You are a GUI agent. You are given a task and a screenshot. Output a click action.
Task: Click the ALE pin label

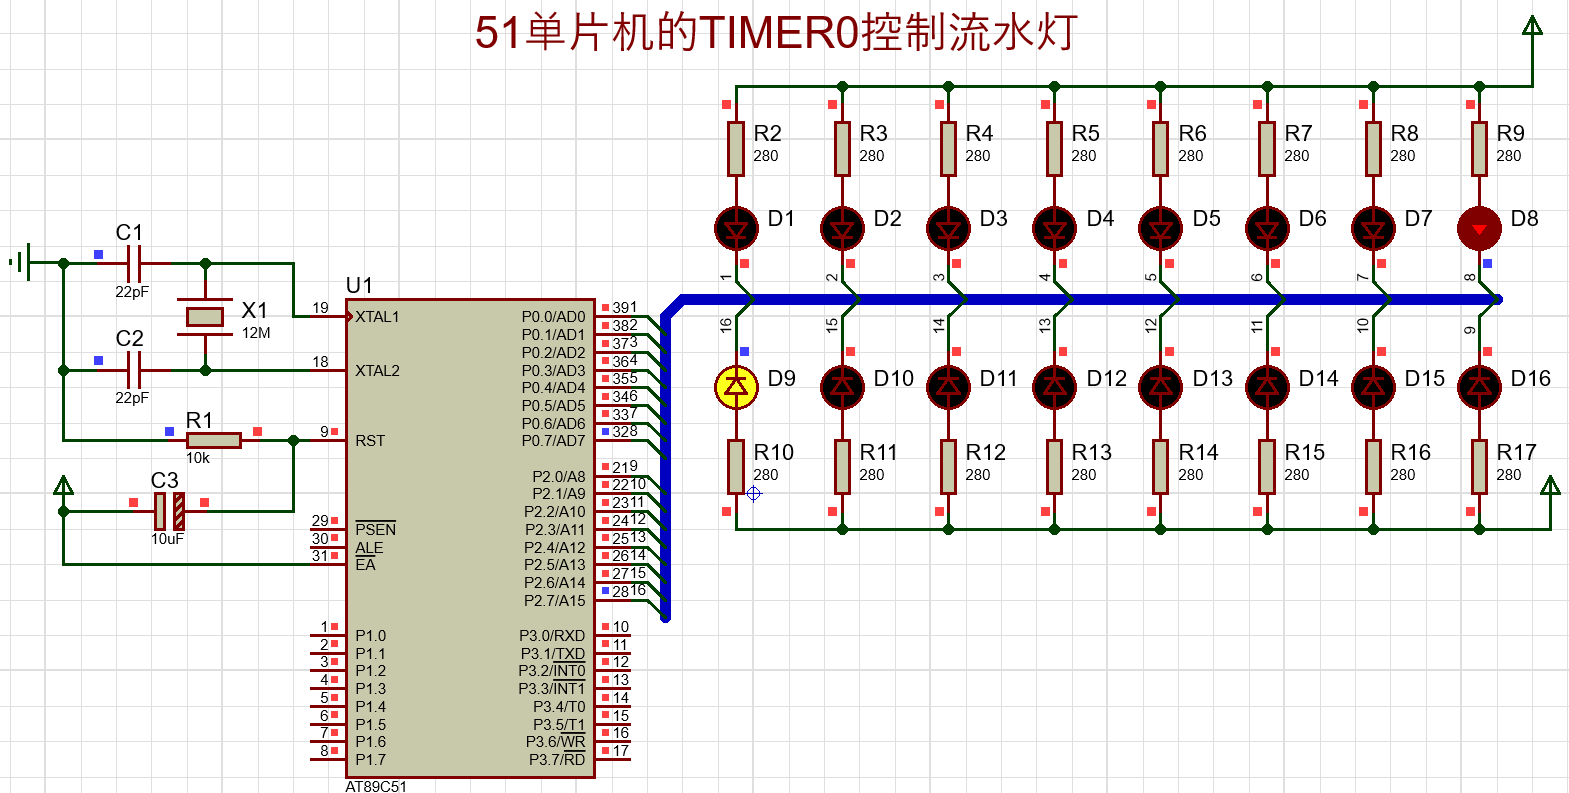[369, 548]
